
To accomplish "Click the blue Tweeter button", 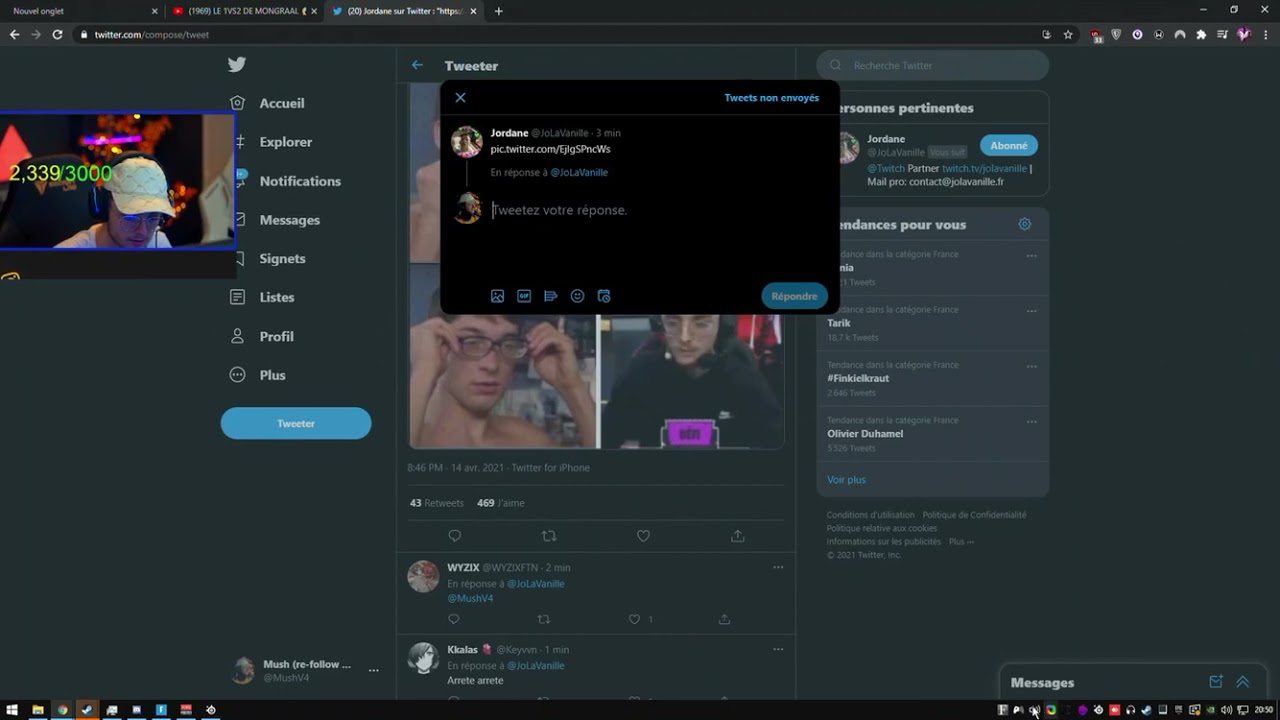I will (x=296, y=423).
